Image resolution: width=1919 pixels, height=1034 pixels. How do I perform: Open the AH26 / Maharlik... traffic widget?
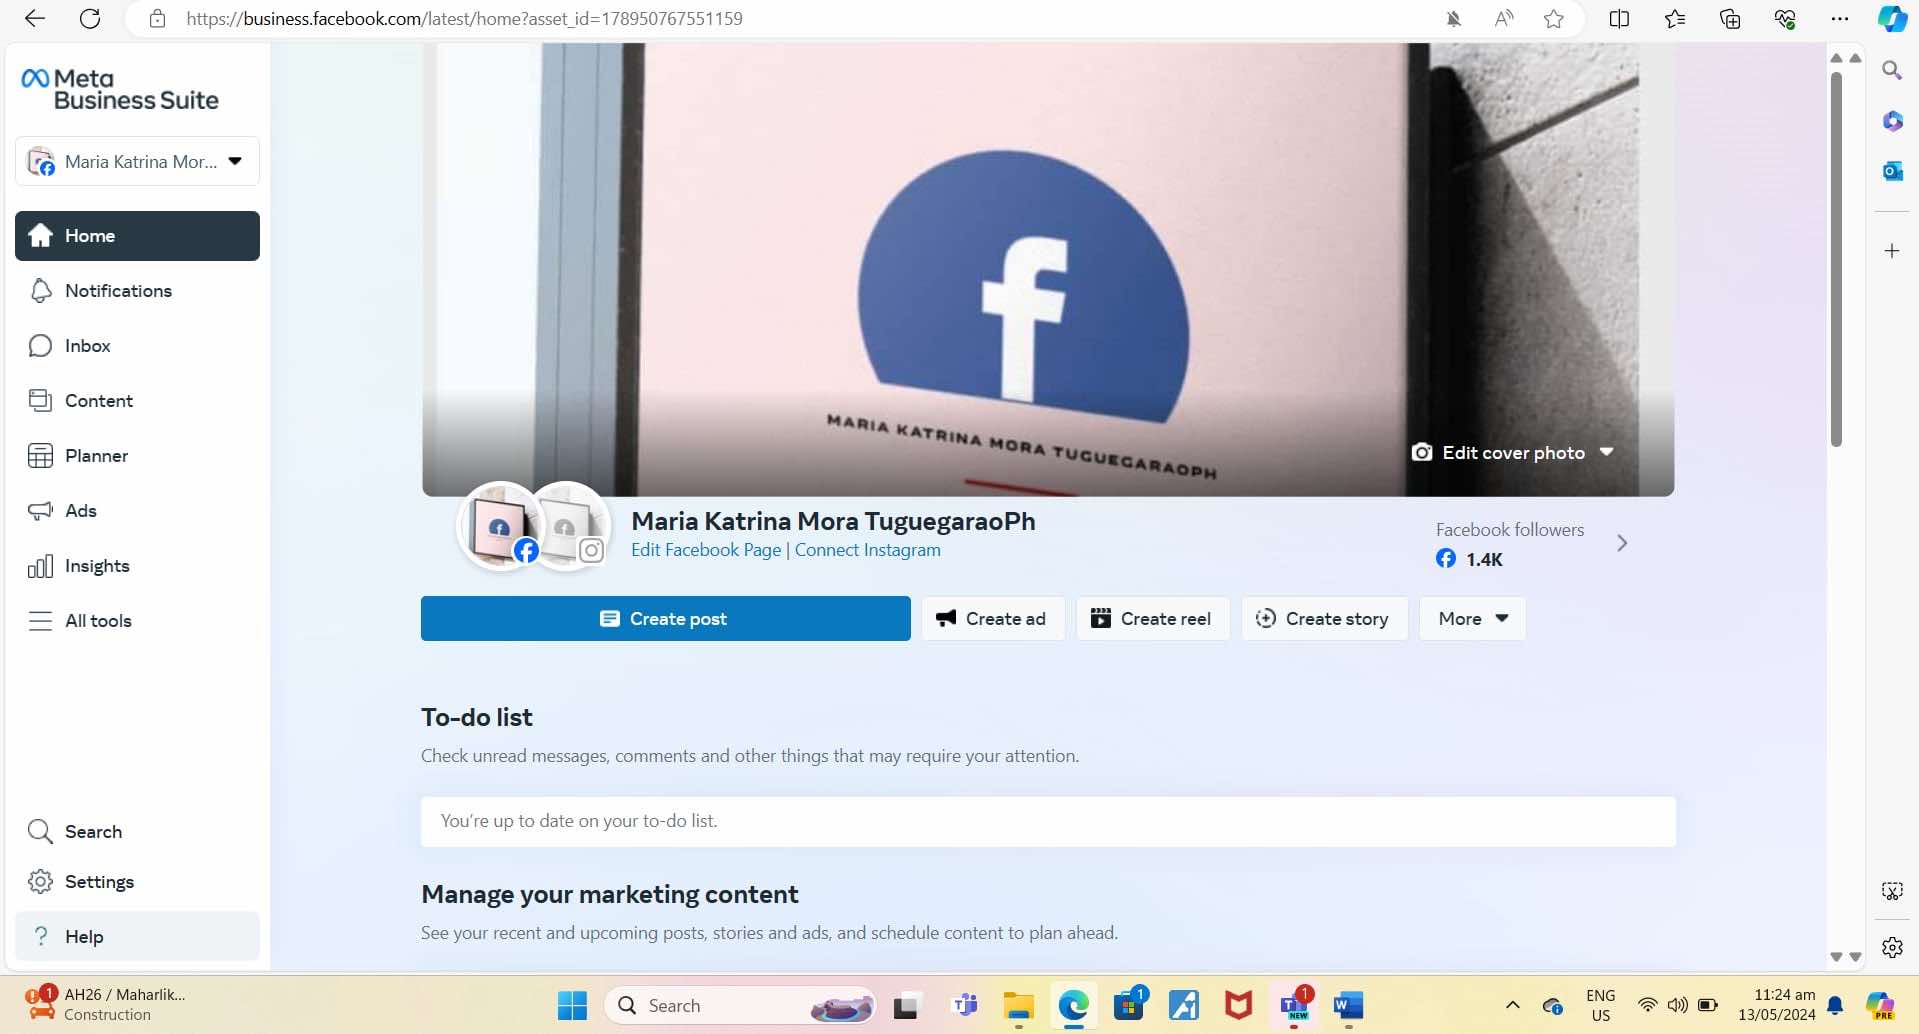[105, 1004]
